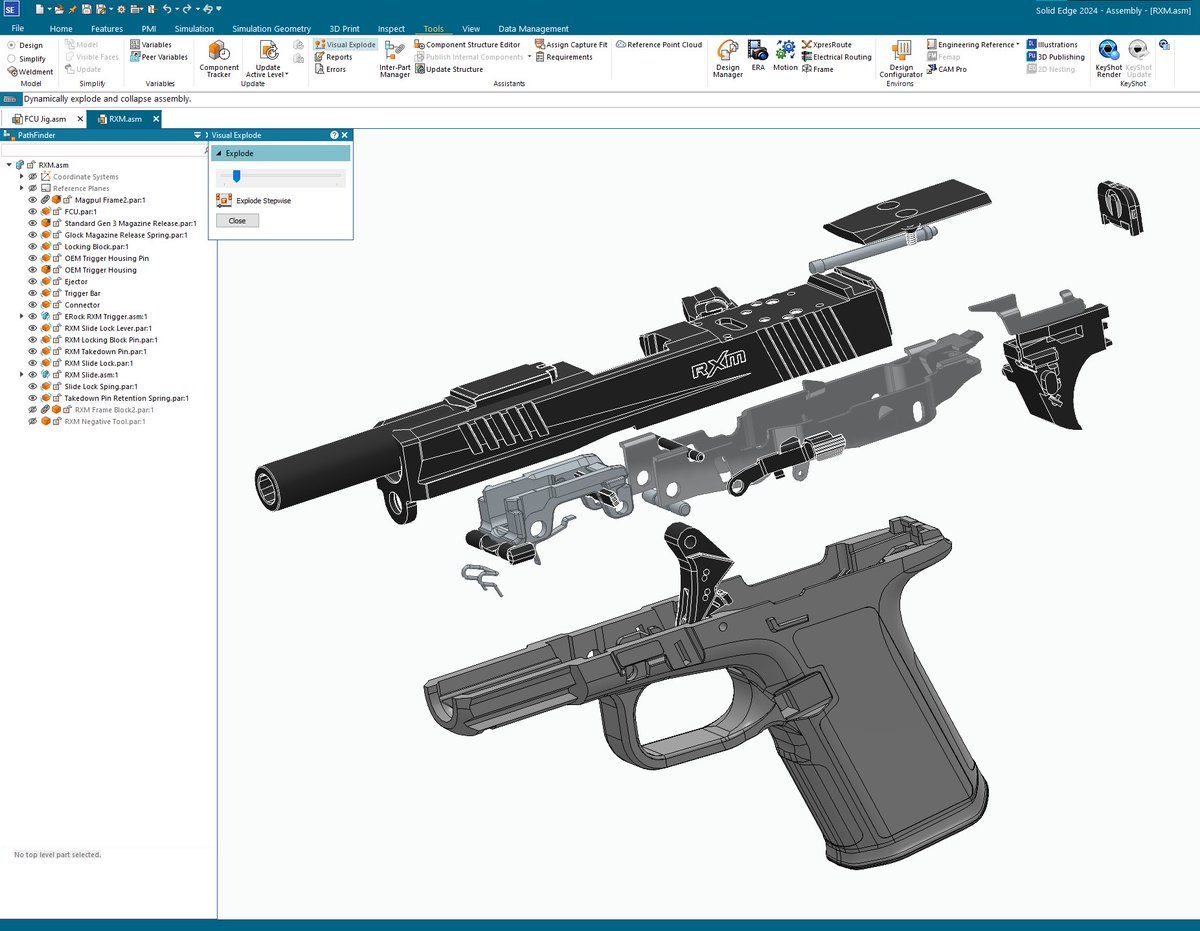The height and width of the screenshot is (931, 1200).
Task: Launch KeyShot Render
Action: pos(1108,59)
